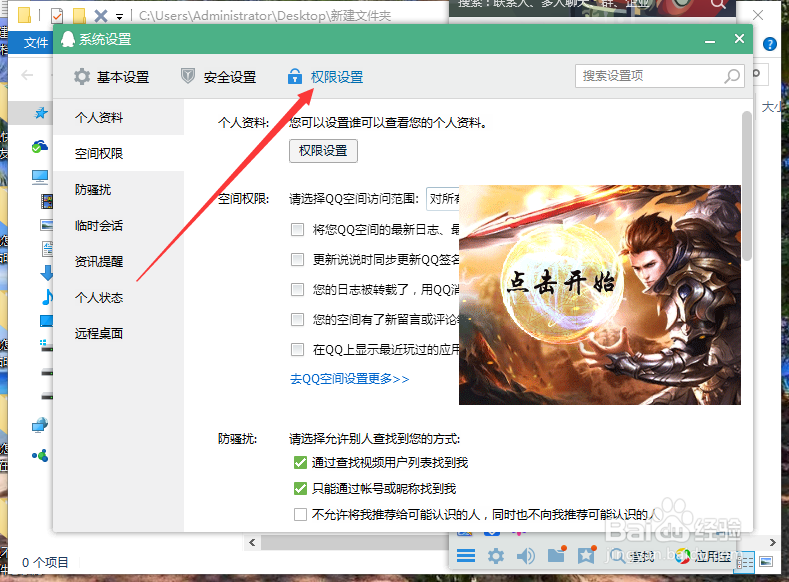789x582 pixels.
Task: Click the 点击开始 game advertisement image
Action: point(600,295)
